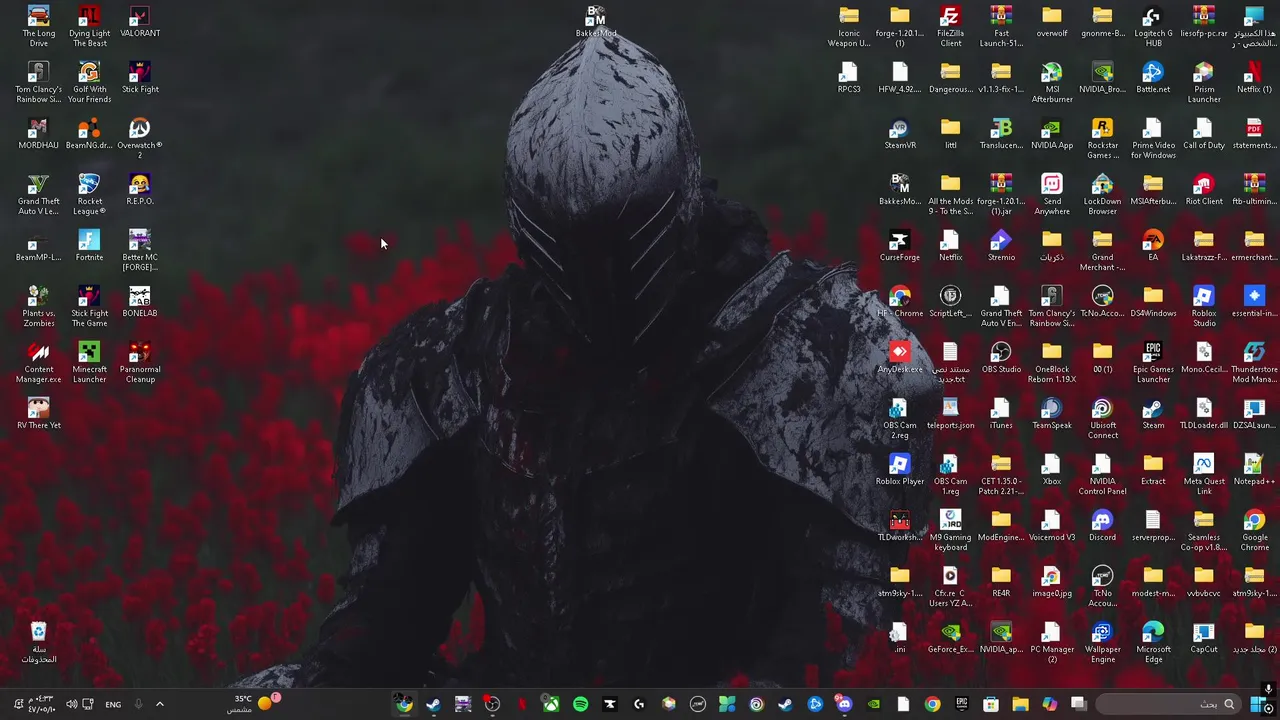Open LockDown Browser shortcut
This screenshot has height=720, width=1280.
tap(1102, 194)
